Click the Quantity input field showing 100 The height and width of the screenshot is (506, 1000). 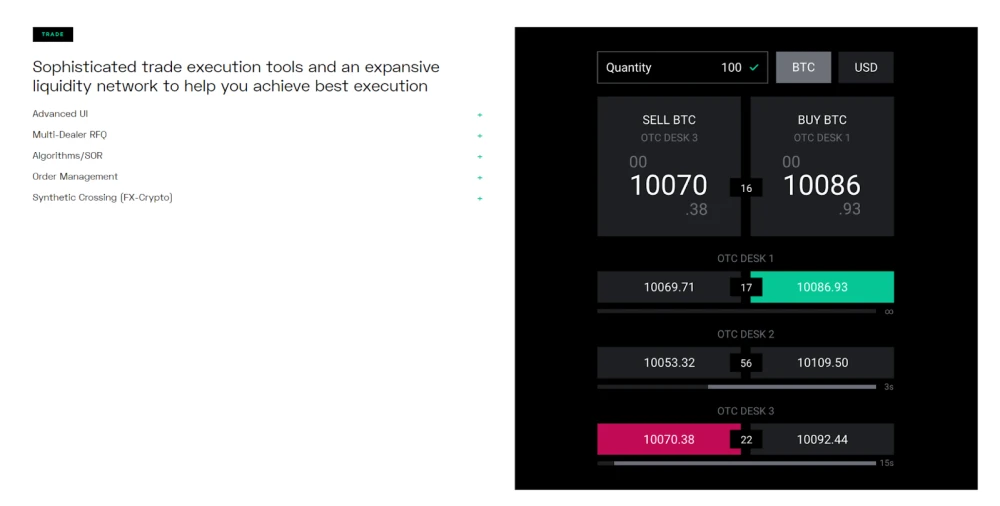[x=682, y=67]
